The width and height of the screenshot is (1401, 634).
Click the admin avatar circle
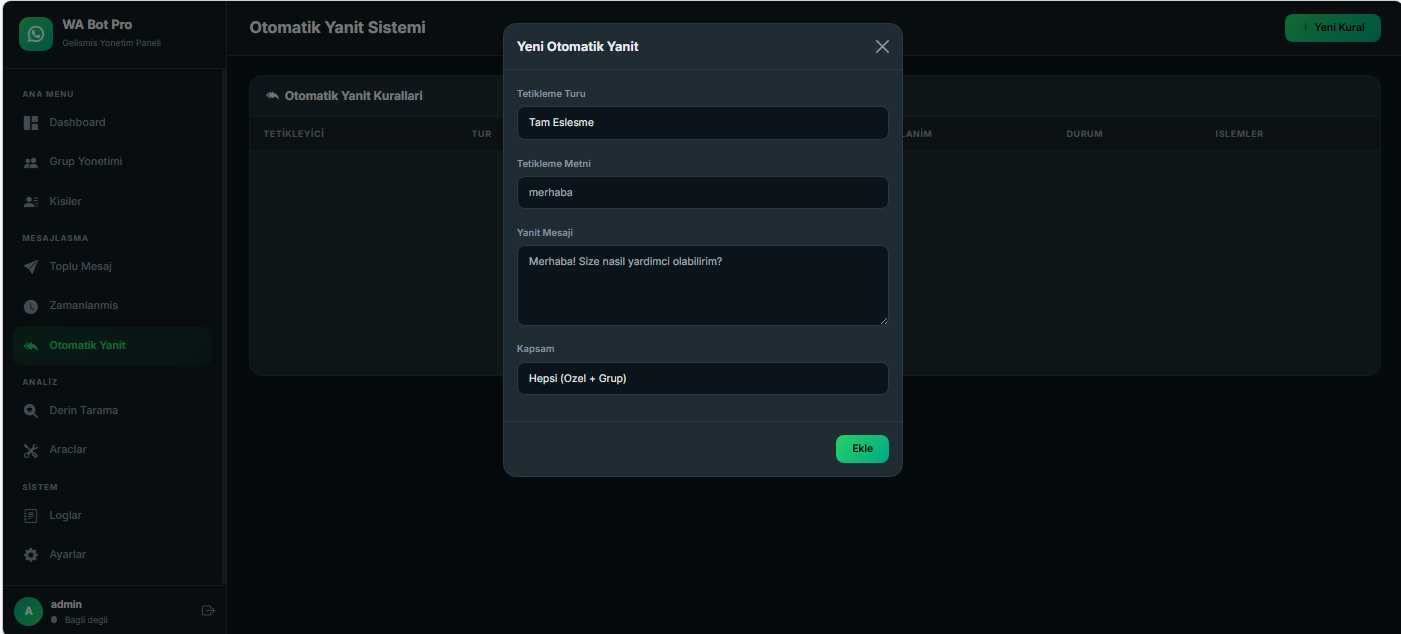click(28, 610)
